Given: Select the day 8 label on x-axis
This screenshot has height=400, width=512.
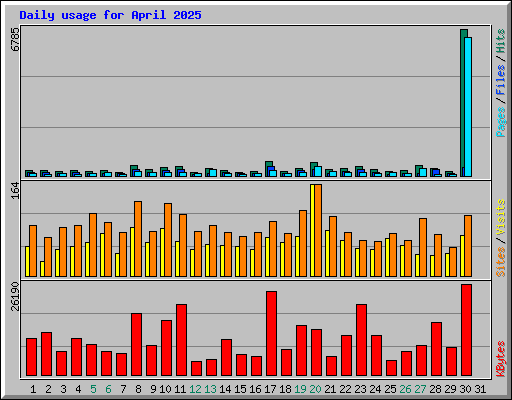Looking at the screenshot, I should click(x=138, y=389).
